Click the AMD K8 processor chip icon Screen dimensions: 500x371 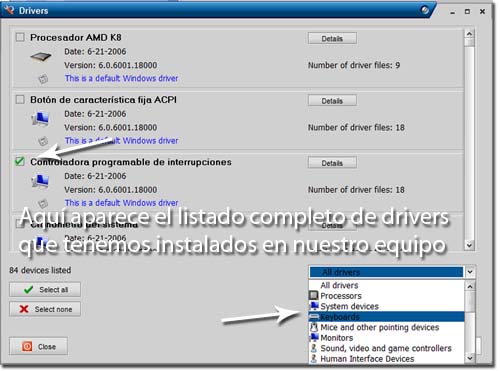[x=41, y=57]
